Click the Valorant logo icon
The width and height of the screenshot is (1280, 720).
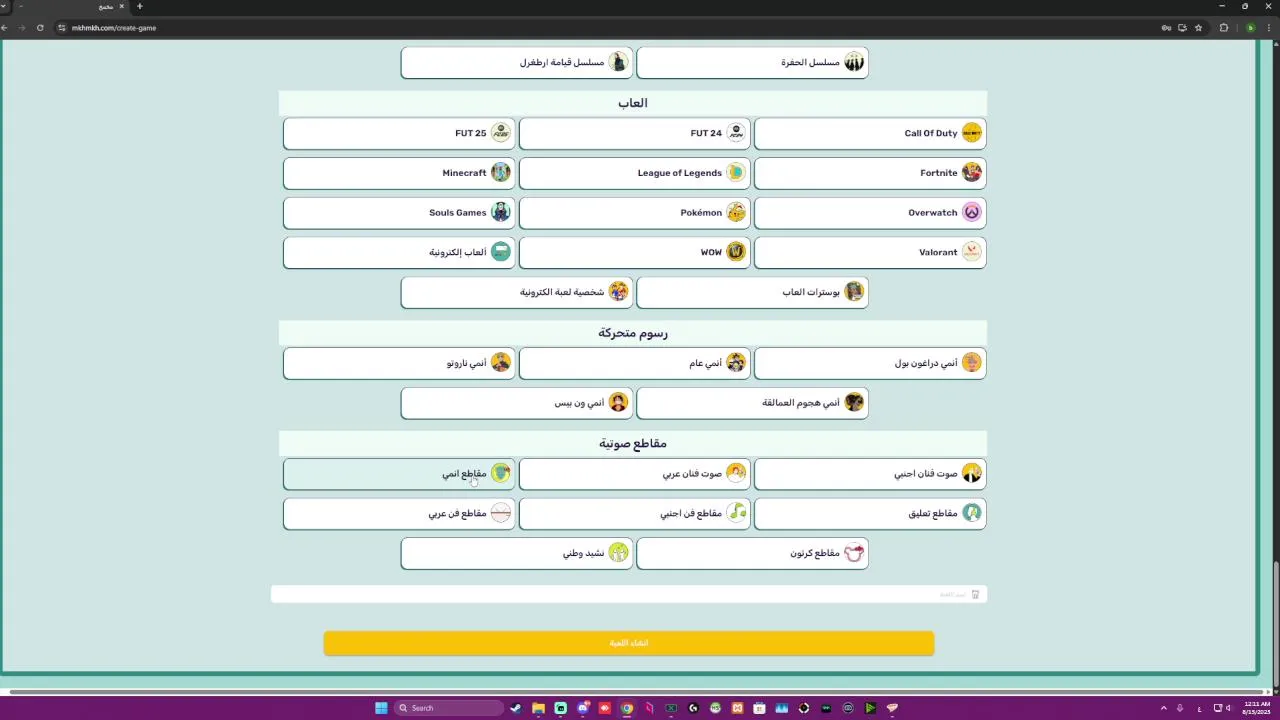click(972, 252)
